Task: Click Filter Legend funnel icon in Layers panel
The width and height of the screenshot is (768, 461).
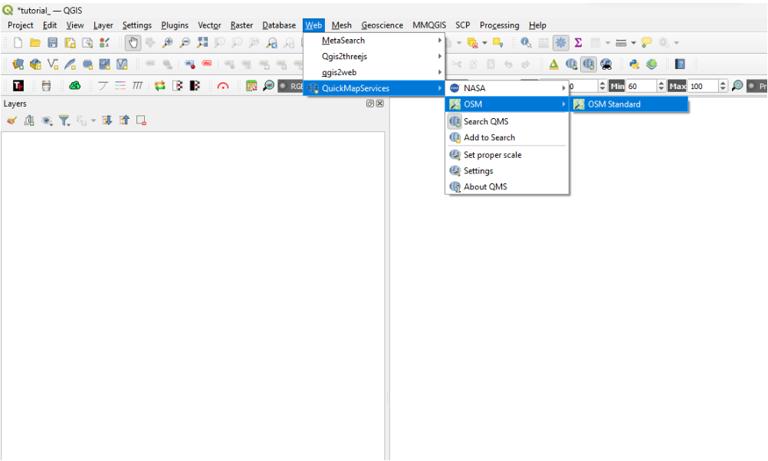Action: coord(64,120)
